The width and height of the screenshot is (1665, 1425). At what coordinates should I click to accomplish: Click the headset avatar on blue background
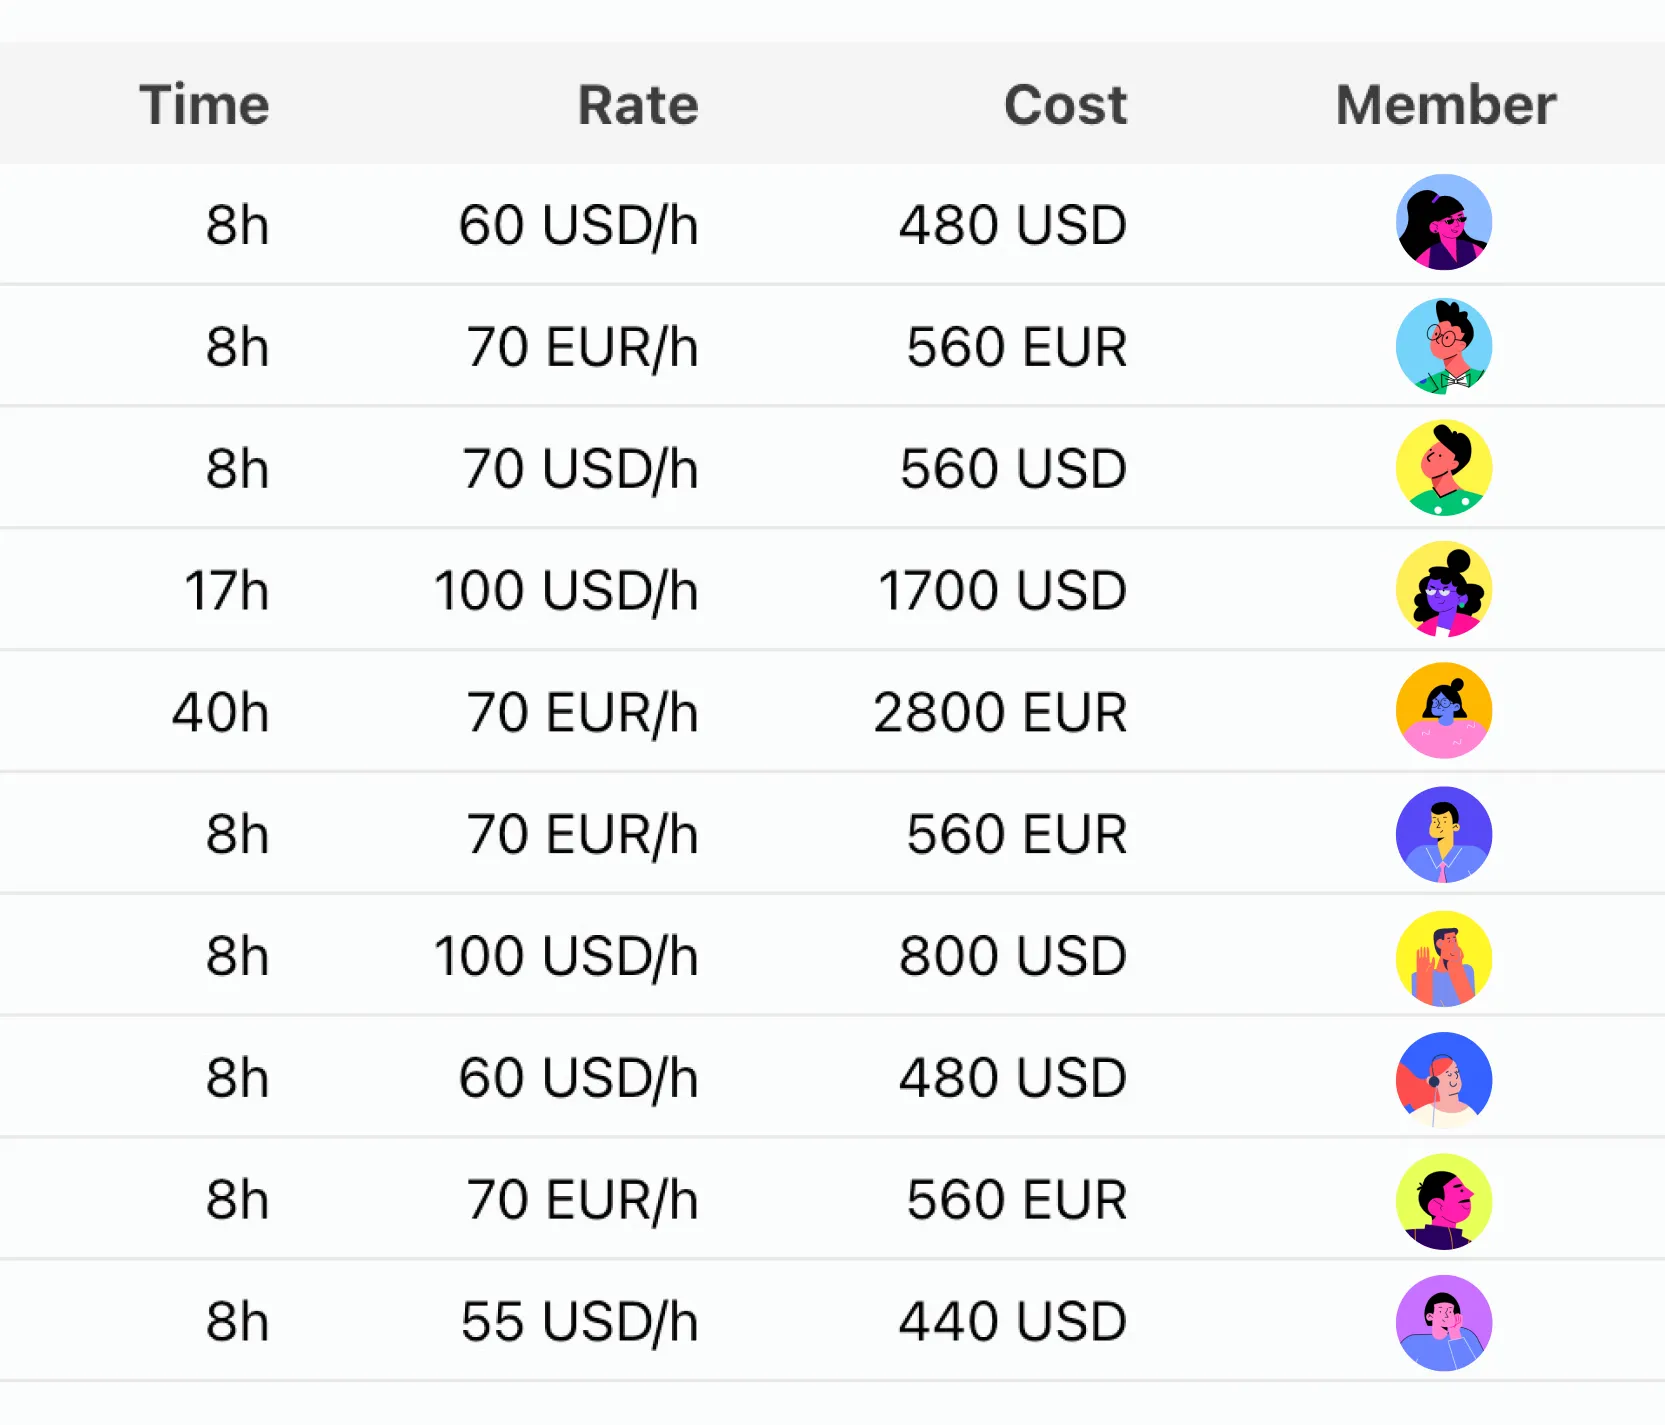(1443, 1079)
